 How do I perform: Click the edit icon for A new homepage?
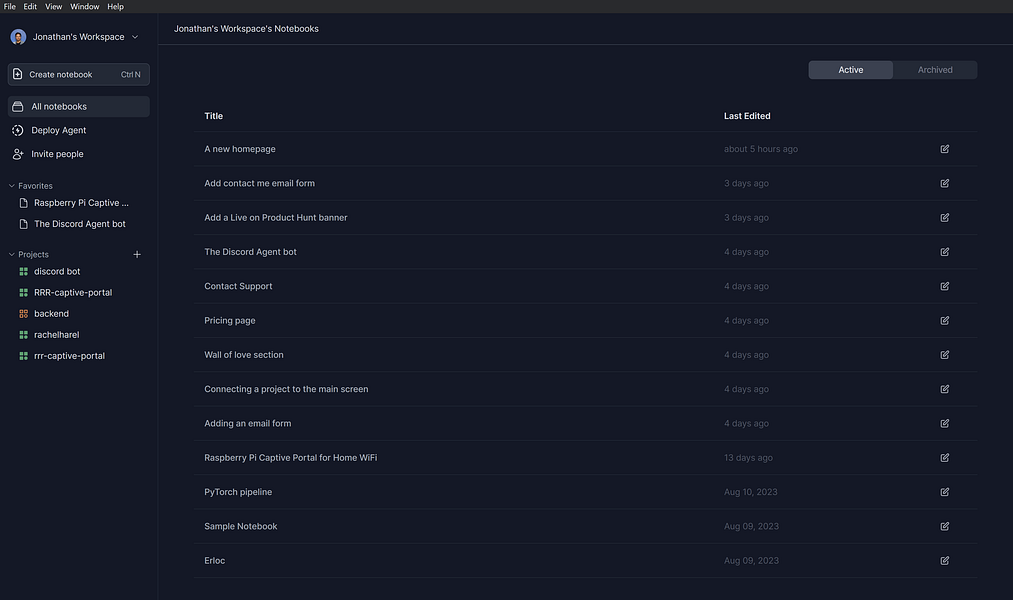945,149
